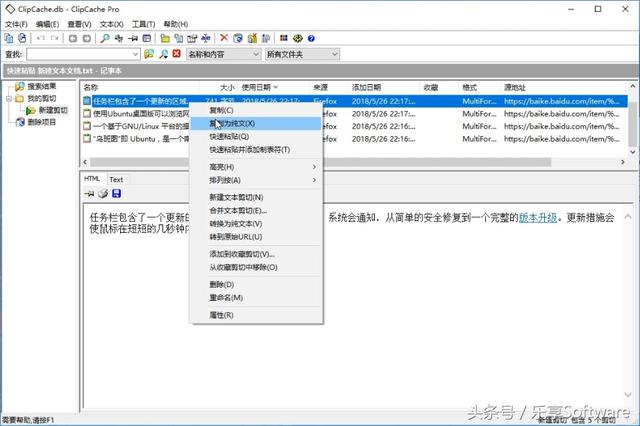Select 搜索结果 in the folder tree
The image size is (640, 426).
[x=42, y=86]
